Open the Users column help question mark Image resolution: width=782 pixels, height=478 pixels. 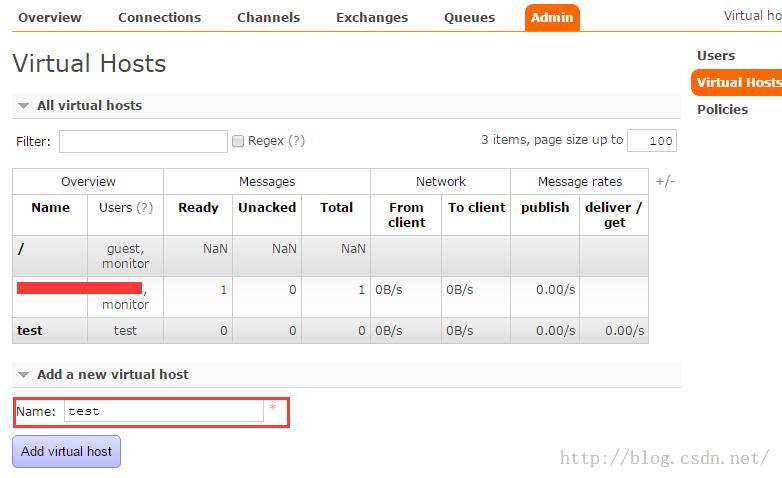click(145, 208)
